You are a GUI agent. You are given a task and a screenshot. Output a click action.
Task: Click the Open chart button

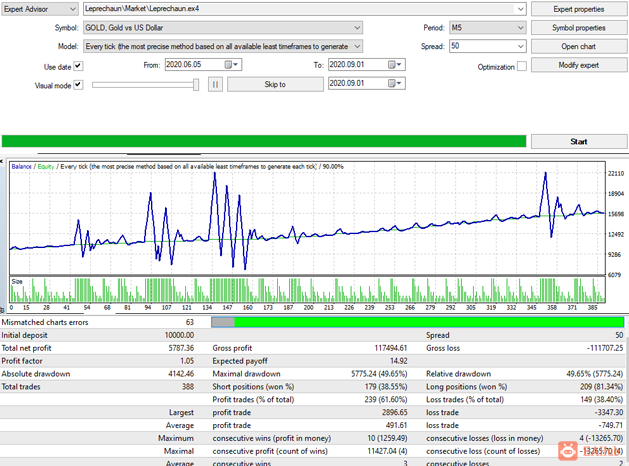pos(578,47)
